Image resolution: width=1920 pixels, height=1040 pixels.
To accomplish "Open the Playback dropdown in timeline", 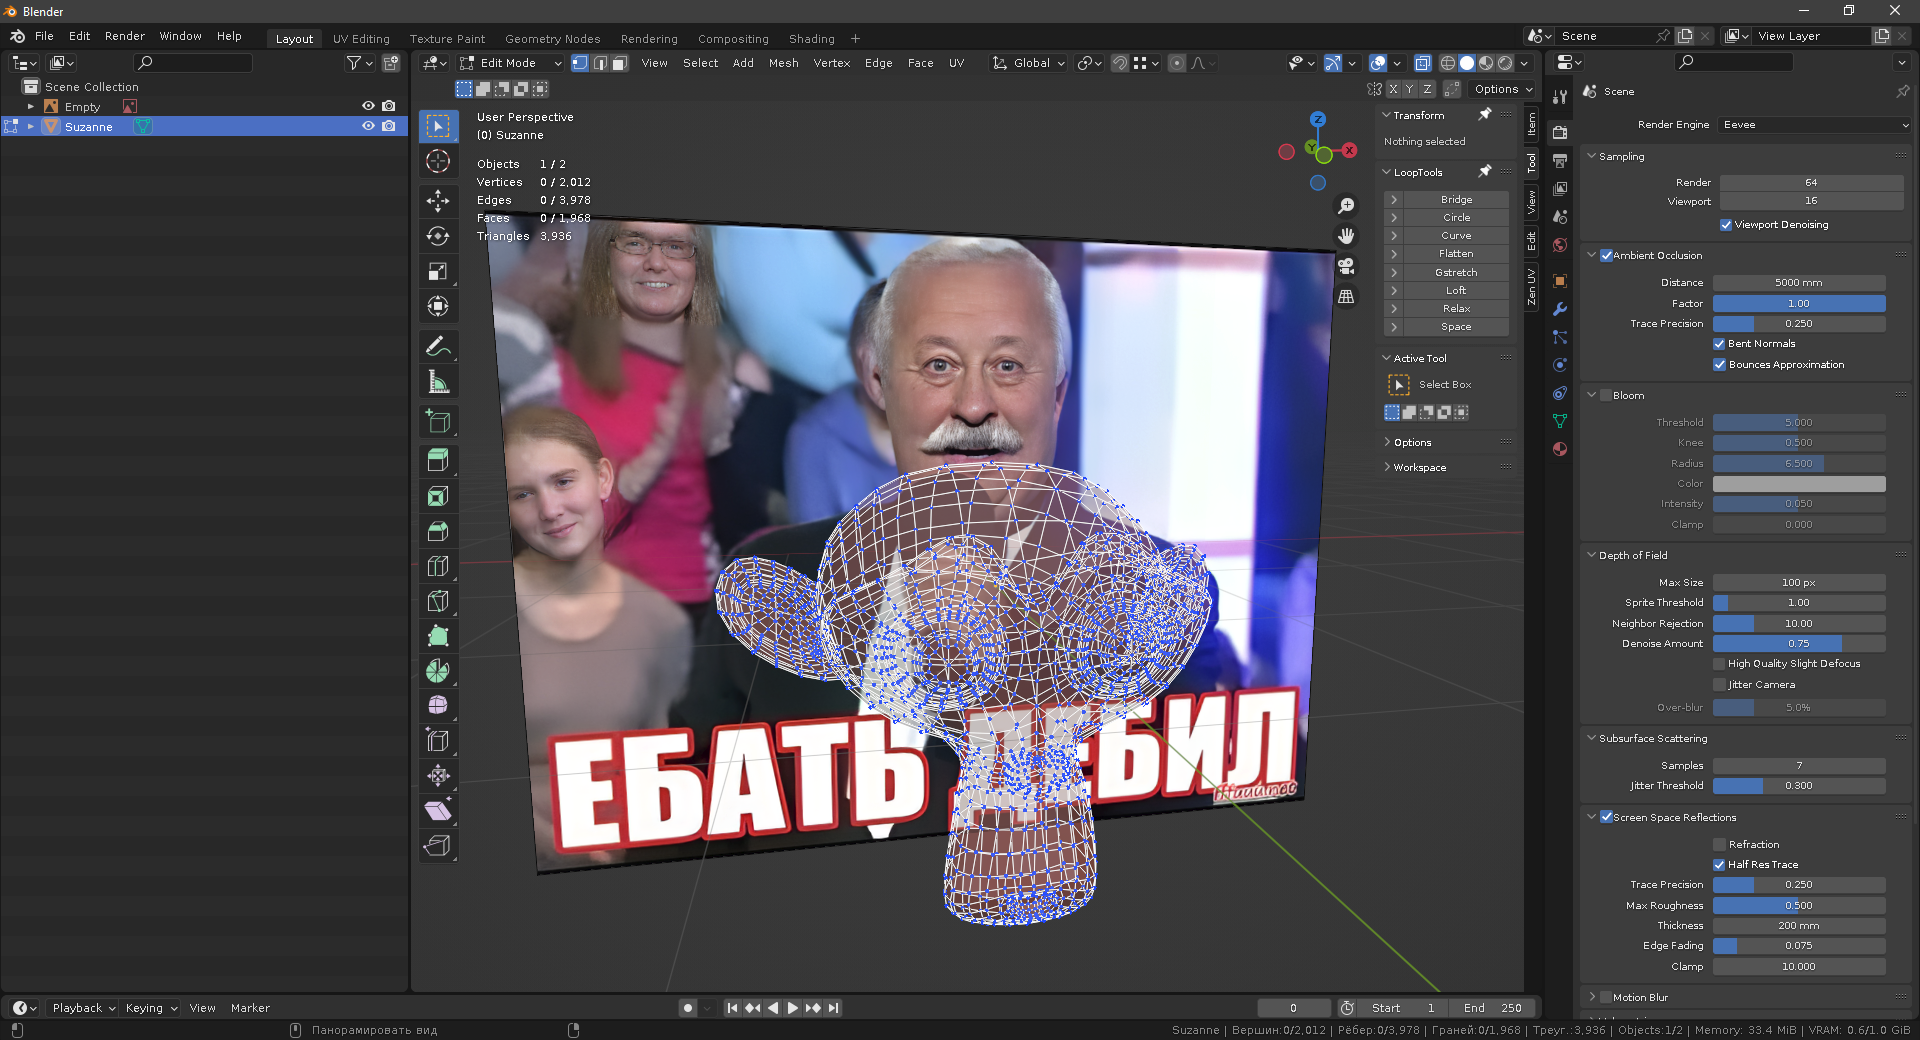I will point(84,1008).
